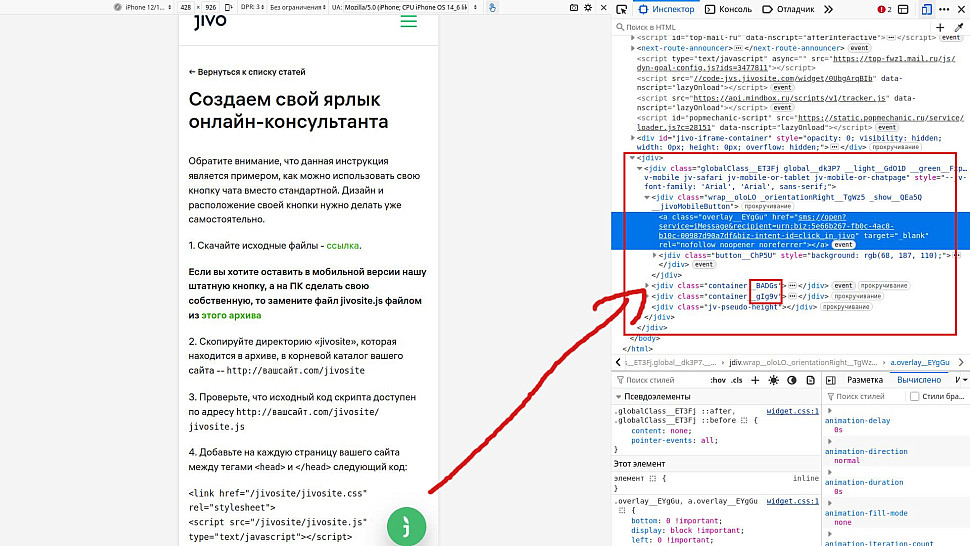The height and width of the screenshot is (546, 970).
Task: Add a new node with plus icon
Action: click(x=940, y=27)
